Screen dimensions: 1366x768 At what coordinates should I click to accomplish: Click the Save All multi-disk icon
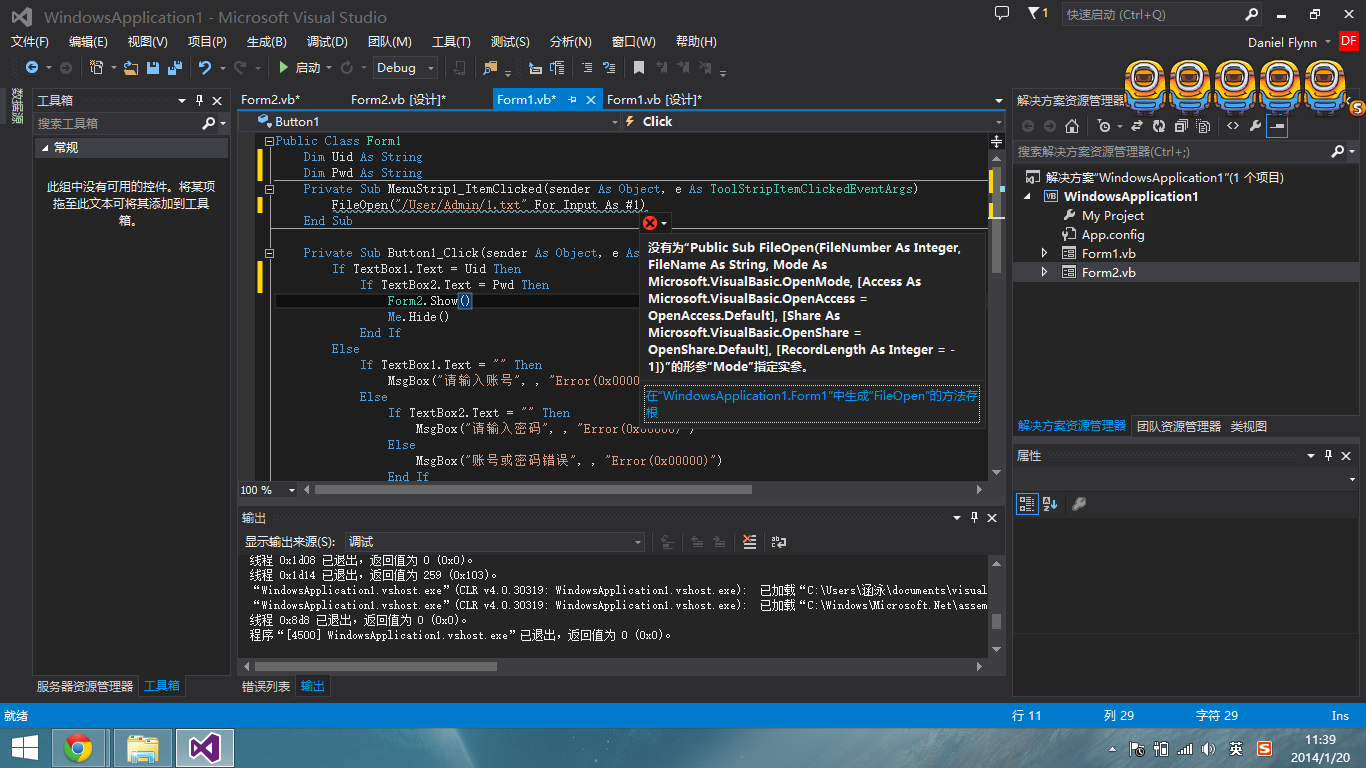point(175,68)
